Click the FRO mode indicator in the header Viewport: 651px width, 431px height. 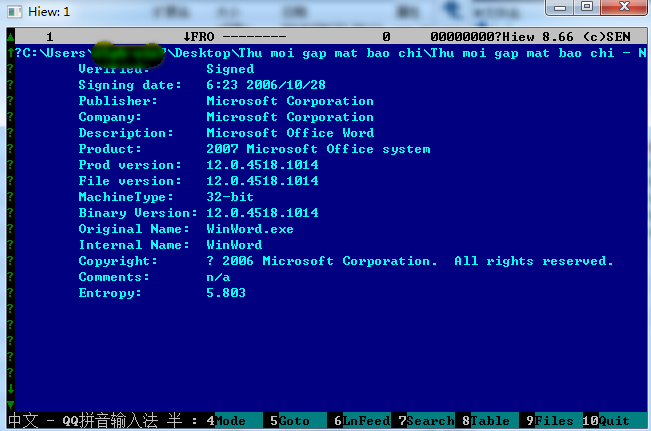pos(199,37)
